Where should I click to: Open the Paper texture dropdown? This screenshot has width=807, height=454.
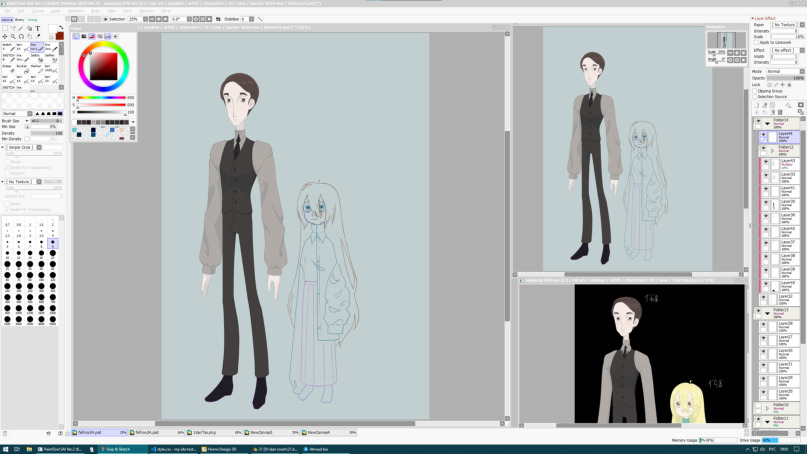(784, 25)
